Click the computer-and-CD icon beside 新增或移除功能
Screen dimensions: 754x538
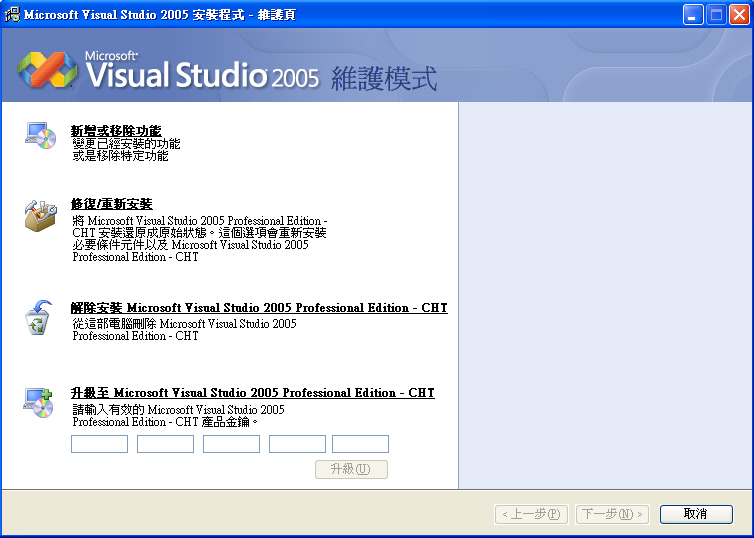point(41,136)
